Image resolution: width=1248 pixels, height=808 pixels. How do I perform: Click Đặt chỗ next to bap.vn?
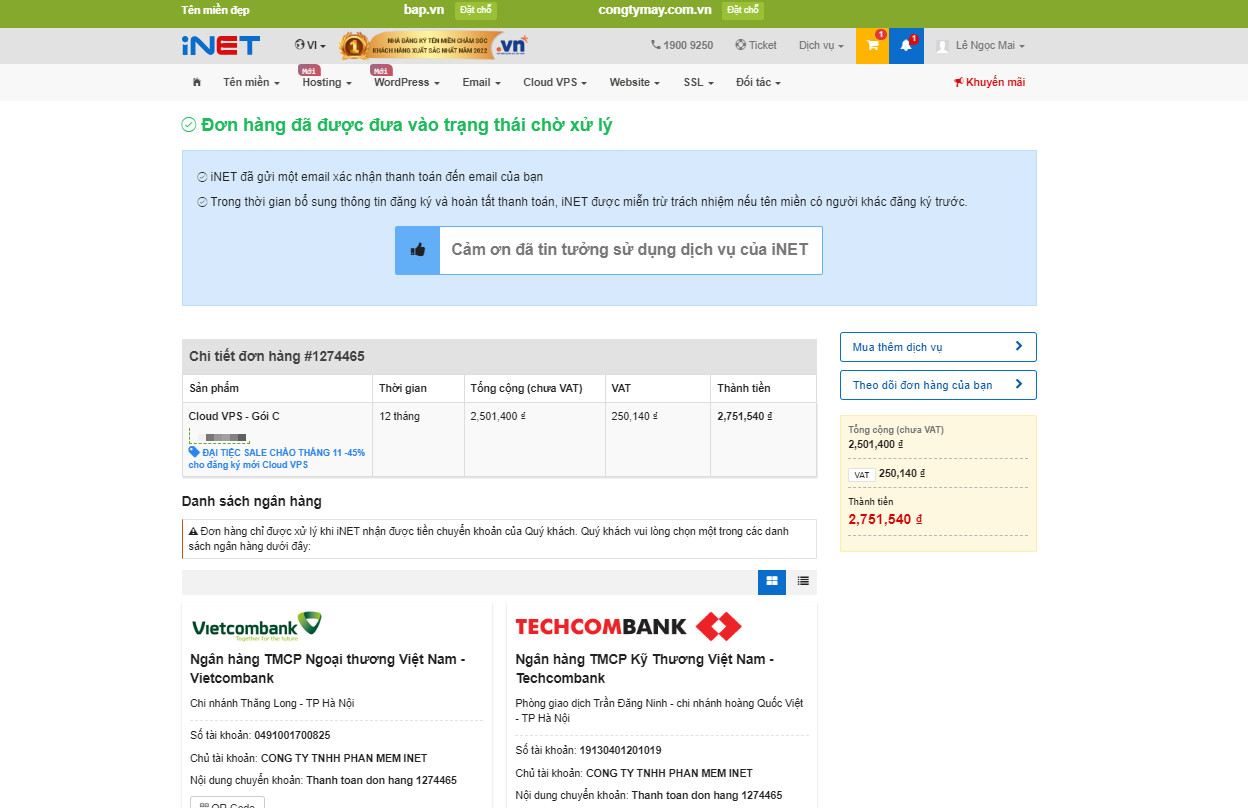476,10
